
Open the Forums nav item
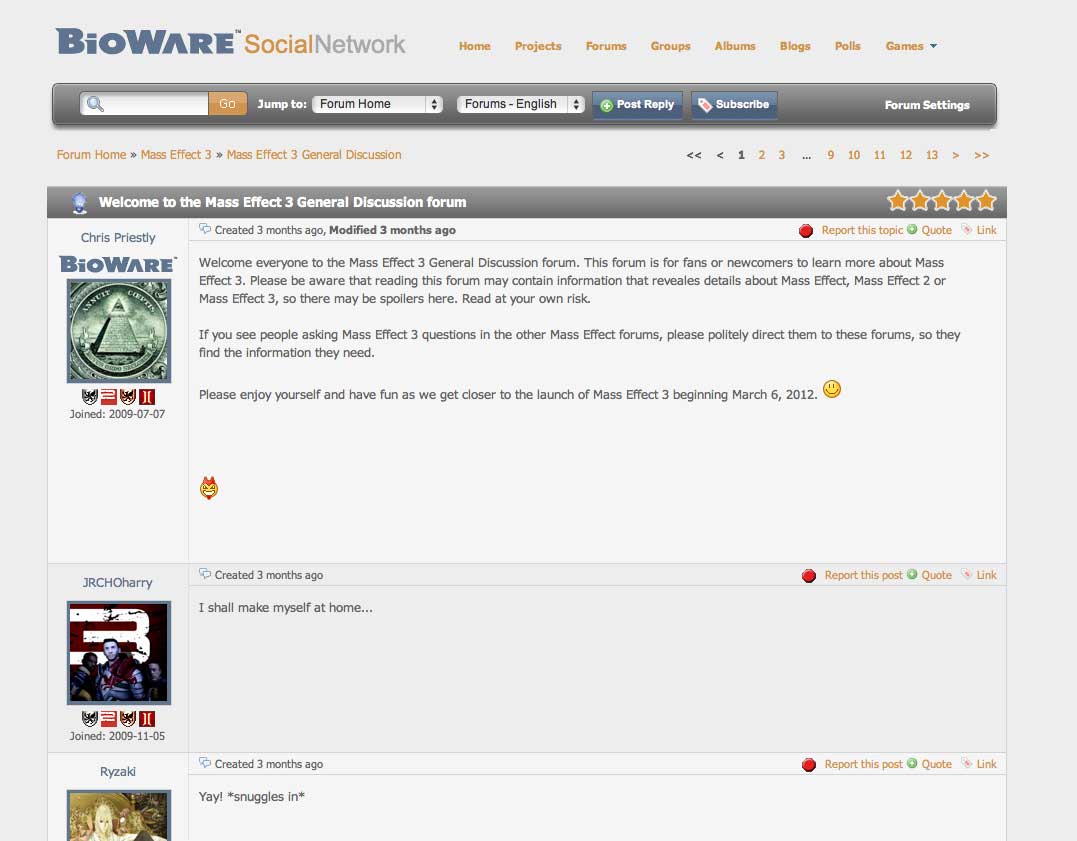point(606,46)
